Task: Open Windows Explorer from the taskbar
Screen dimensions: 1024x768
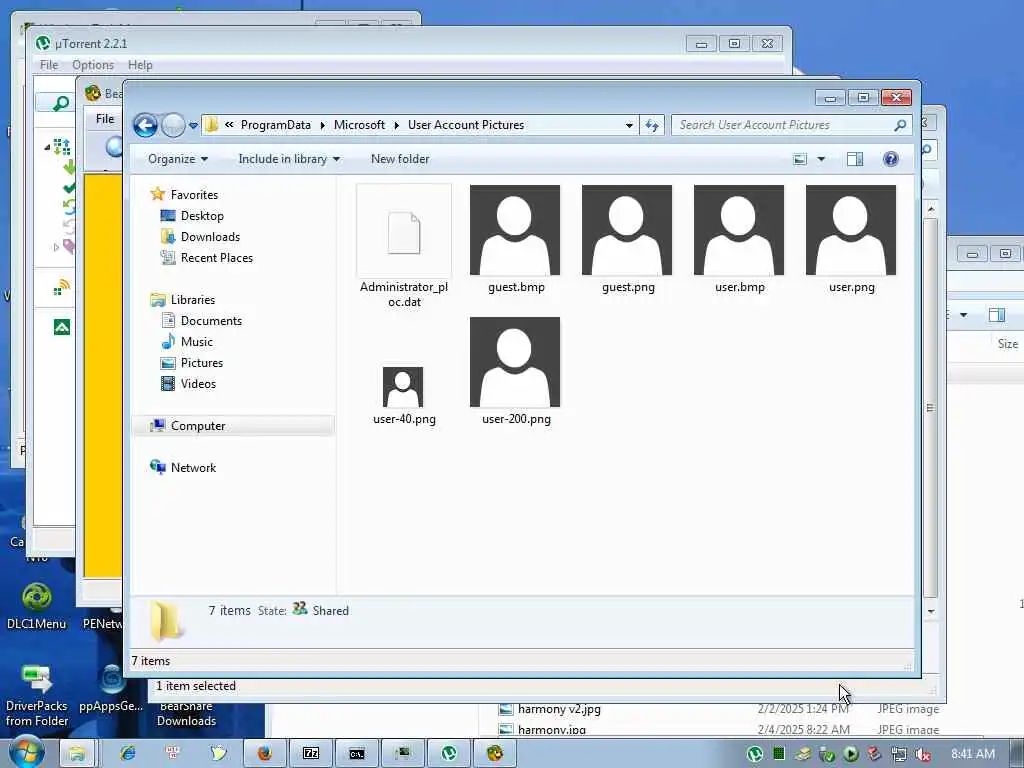Action: tap(76, 754)
